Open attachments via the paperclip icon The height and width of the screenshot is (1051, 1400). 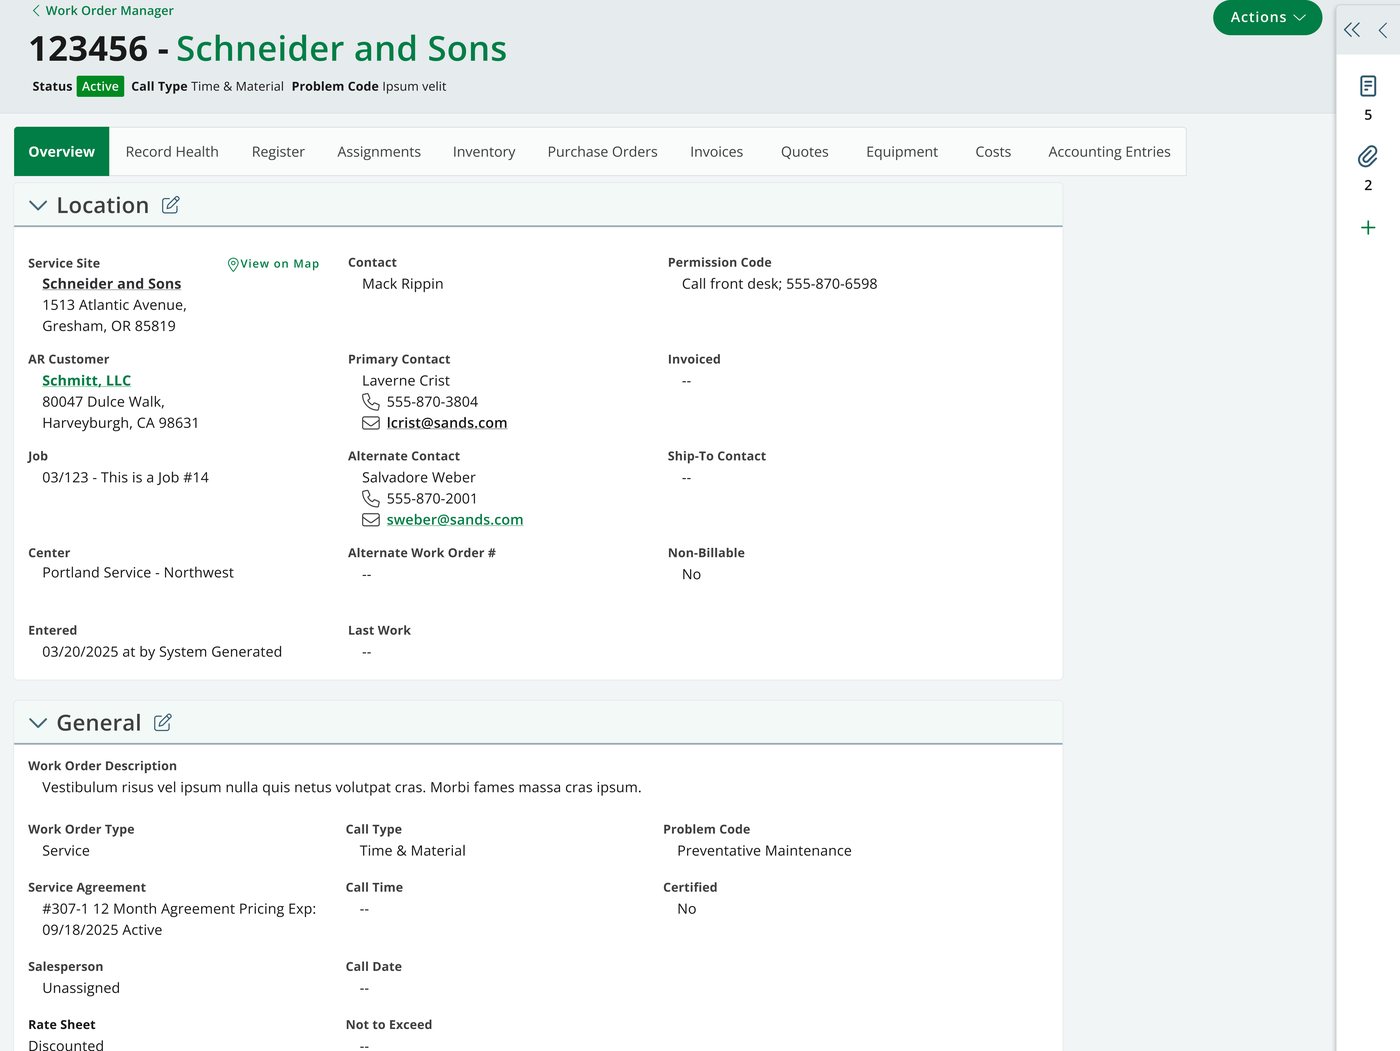[x=1368, y=156]
